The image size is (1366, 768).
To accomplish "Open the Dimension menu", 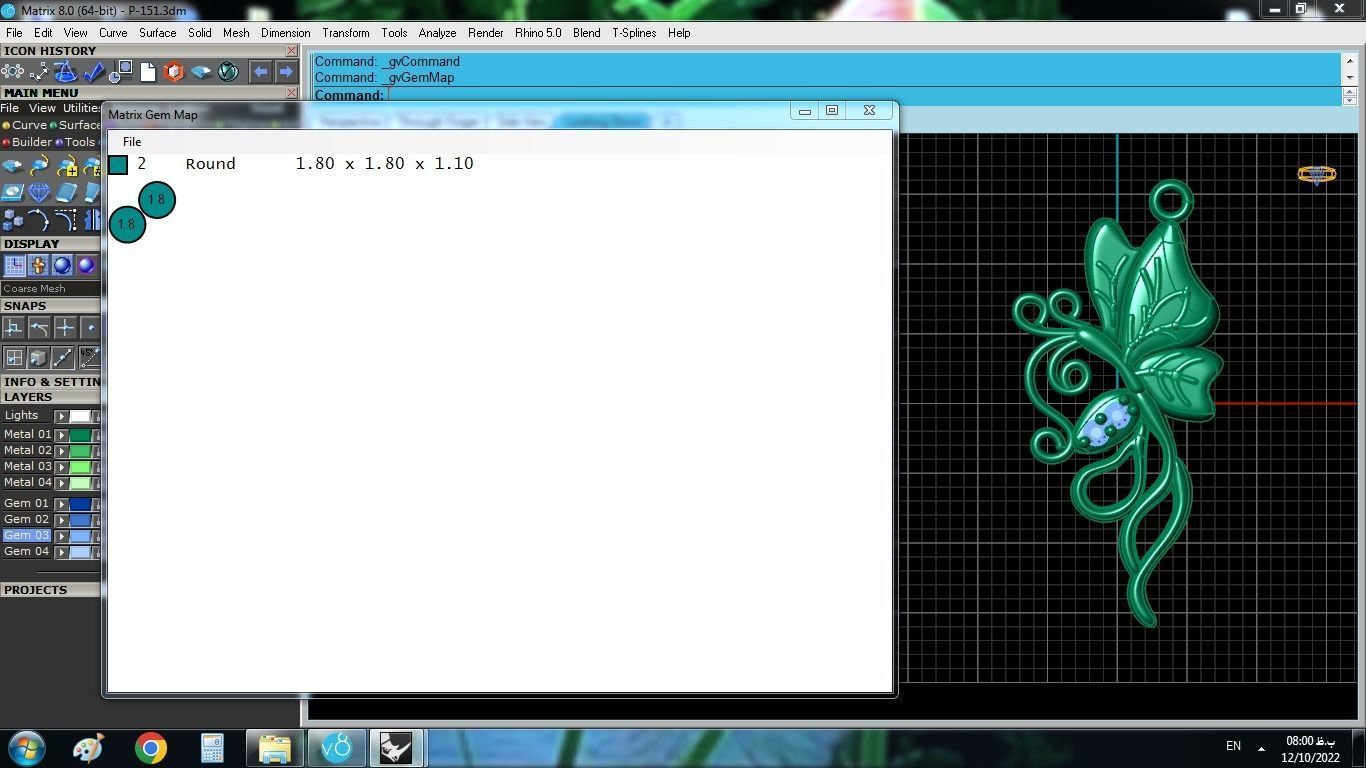I will pos(285,33).
